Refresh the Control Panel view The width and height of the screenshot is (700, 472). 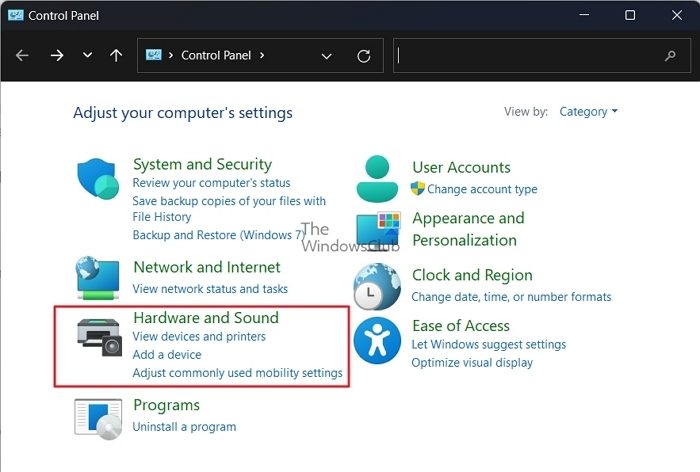pos(364,56)
